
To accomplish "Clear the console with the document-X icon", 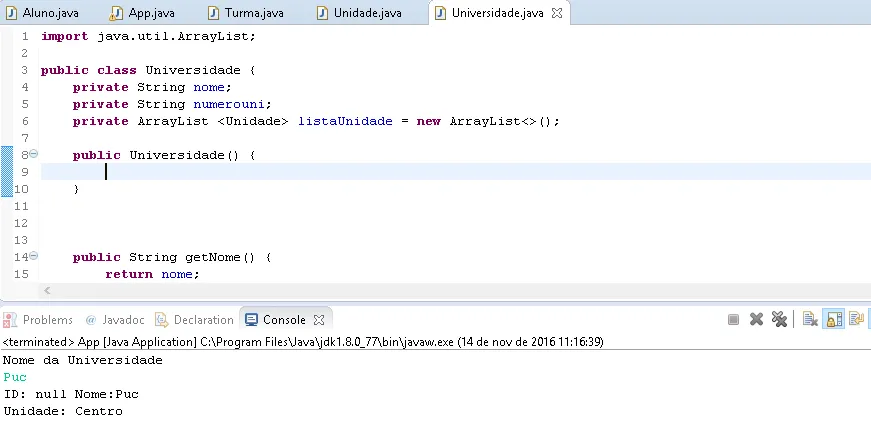I will (810, 320).
